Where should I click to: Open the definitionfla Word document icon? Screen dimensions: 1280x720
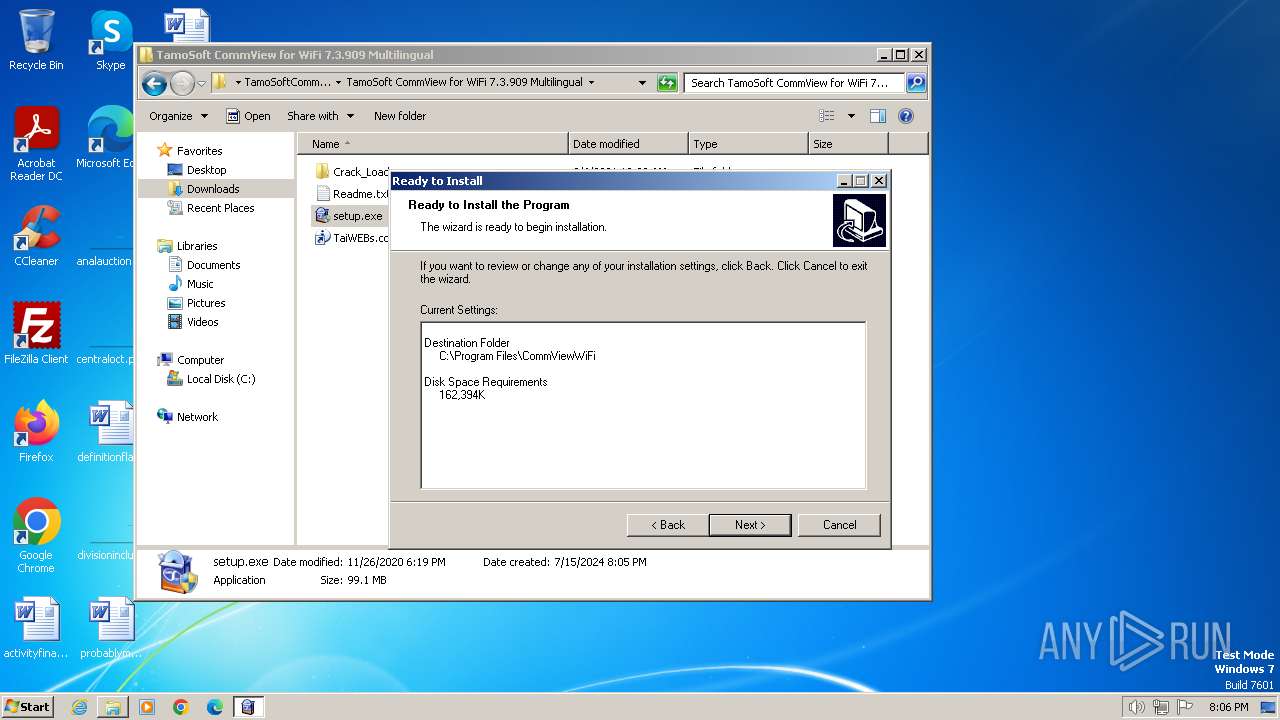(x=107, y=432)
